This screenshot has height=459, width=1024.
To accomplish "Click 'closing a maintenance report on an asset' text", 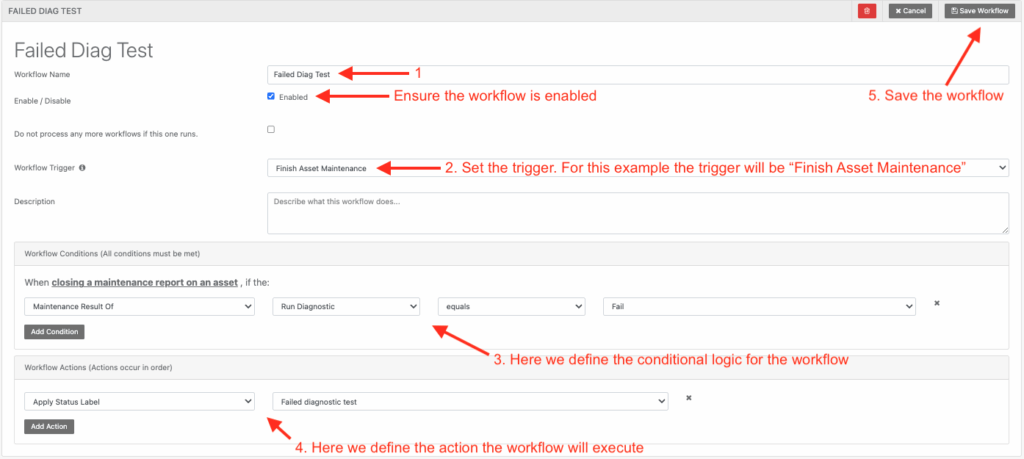I will coord(144,283).
